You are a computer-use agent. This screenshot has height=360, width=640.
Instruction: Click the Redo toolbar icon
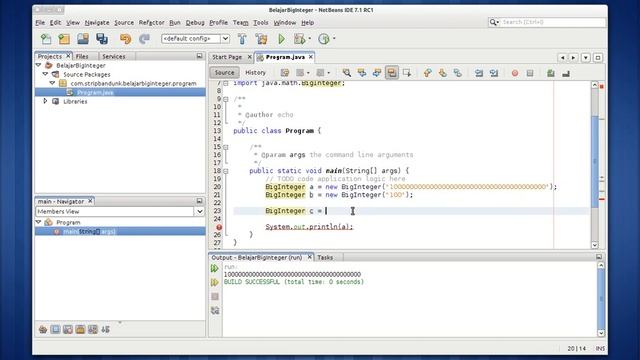point(144,39)
